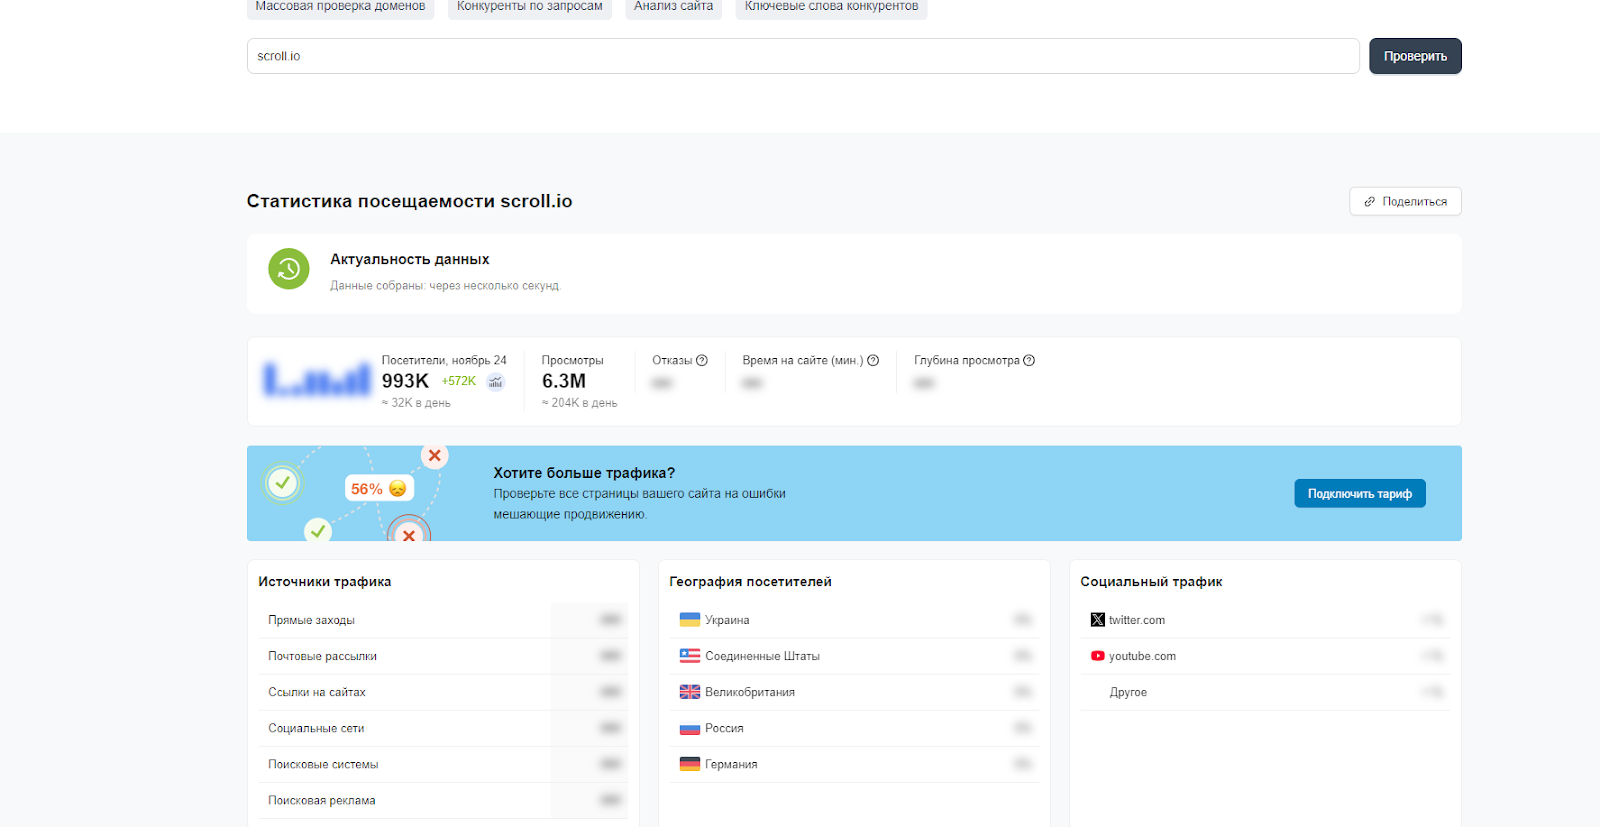The height and width of the screenshot is (827, 1600).
Task: Select the Прямые заходы traffic source row
Action: [443, 620]
